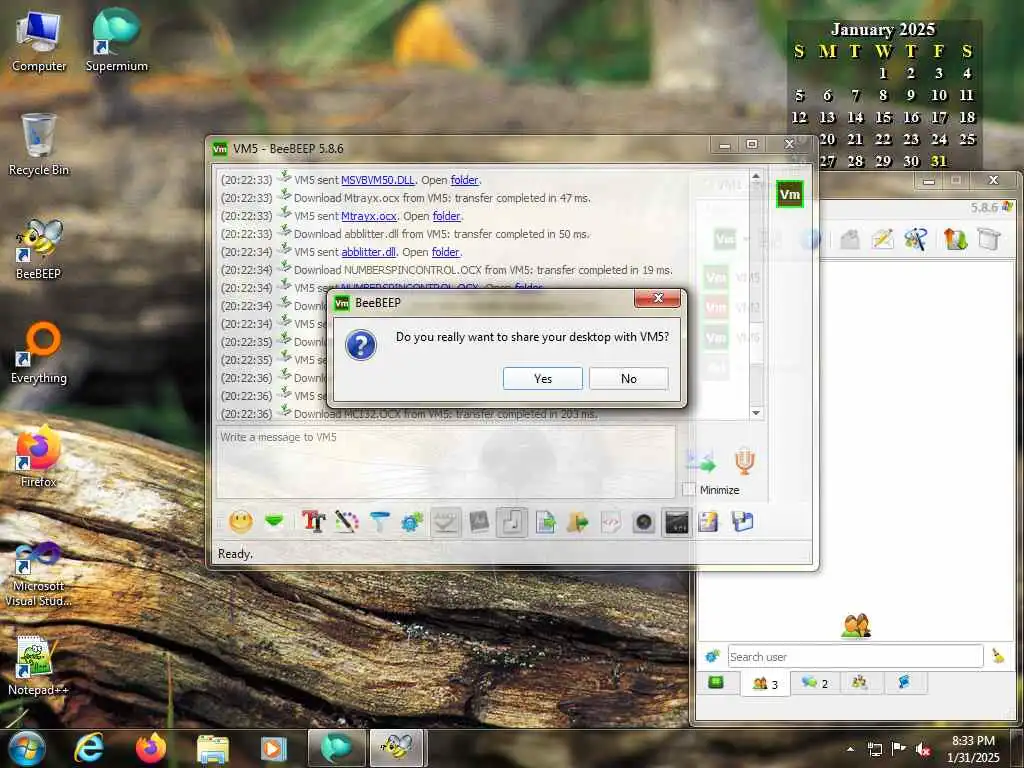The height and width of the screenshot is (768, 1024).
Task: Decline desktop sharing with the No button
Action: coord(628,379)
